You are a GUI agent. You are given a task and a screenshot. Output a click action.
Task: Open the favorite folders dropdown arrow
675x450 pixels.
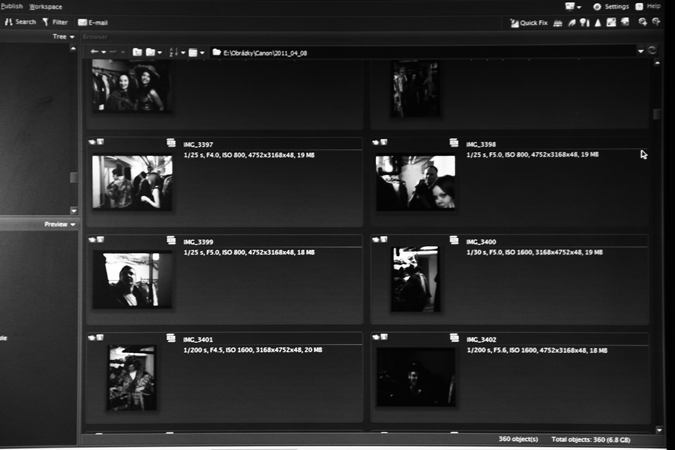(x=160, y=53)
